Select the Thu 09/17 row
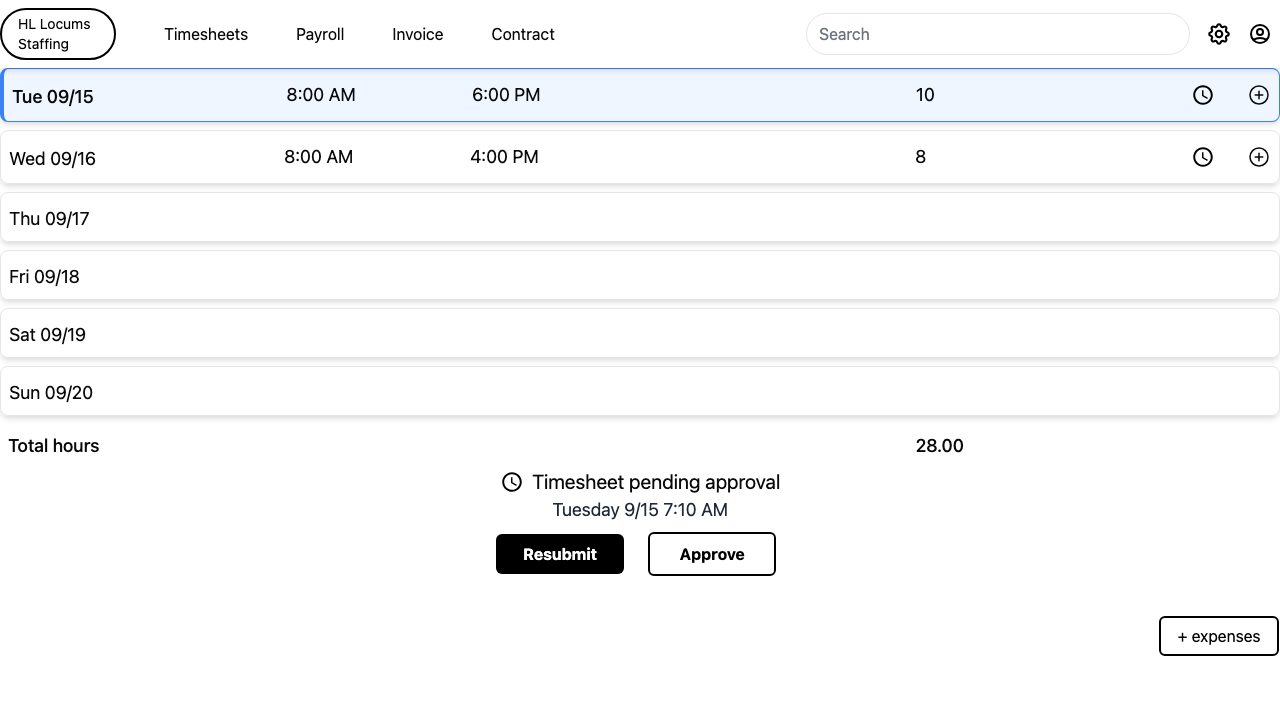The height and width of the screenshot is (720, 1280). coord(640,218)
